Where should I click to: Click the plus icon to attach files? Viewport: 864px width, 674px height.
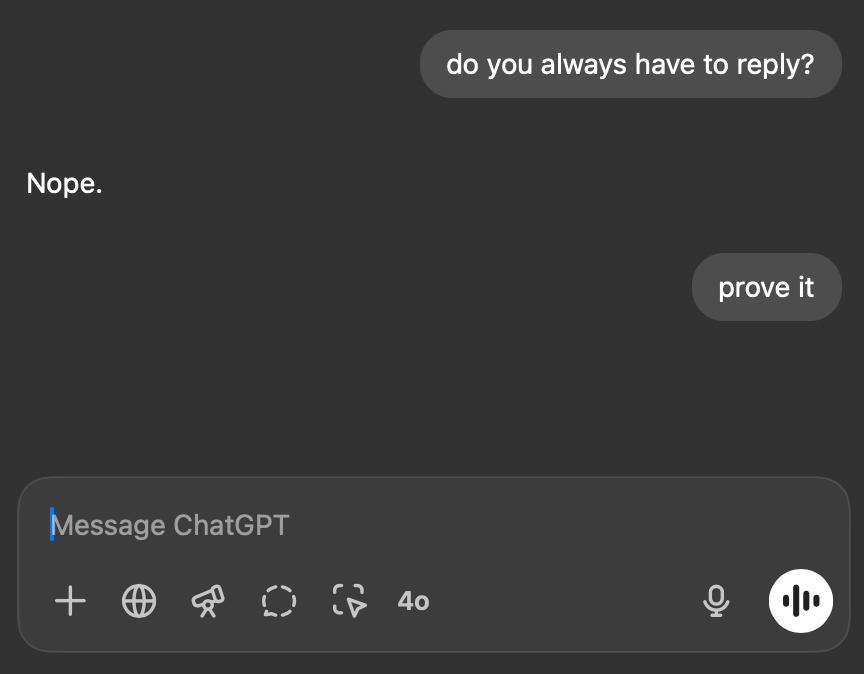click(70, 601)
